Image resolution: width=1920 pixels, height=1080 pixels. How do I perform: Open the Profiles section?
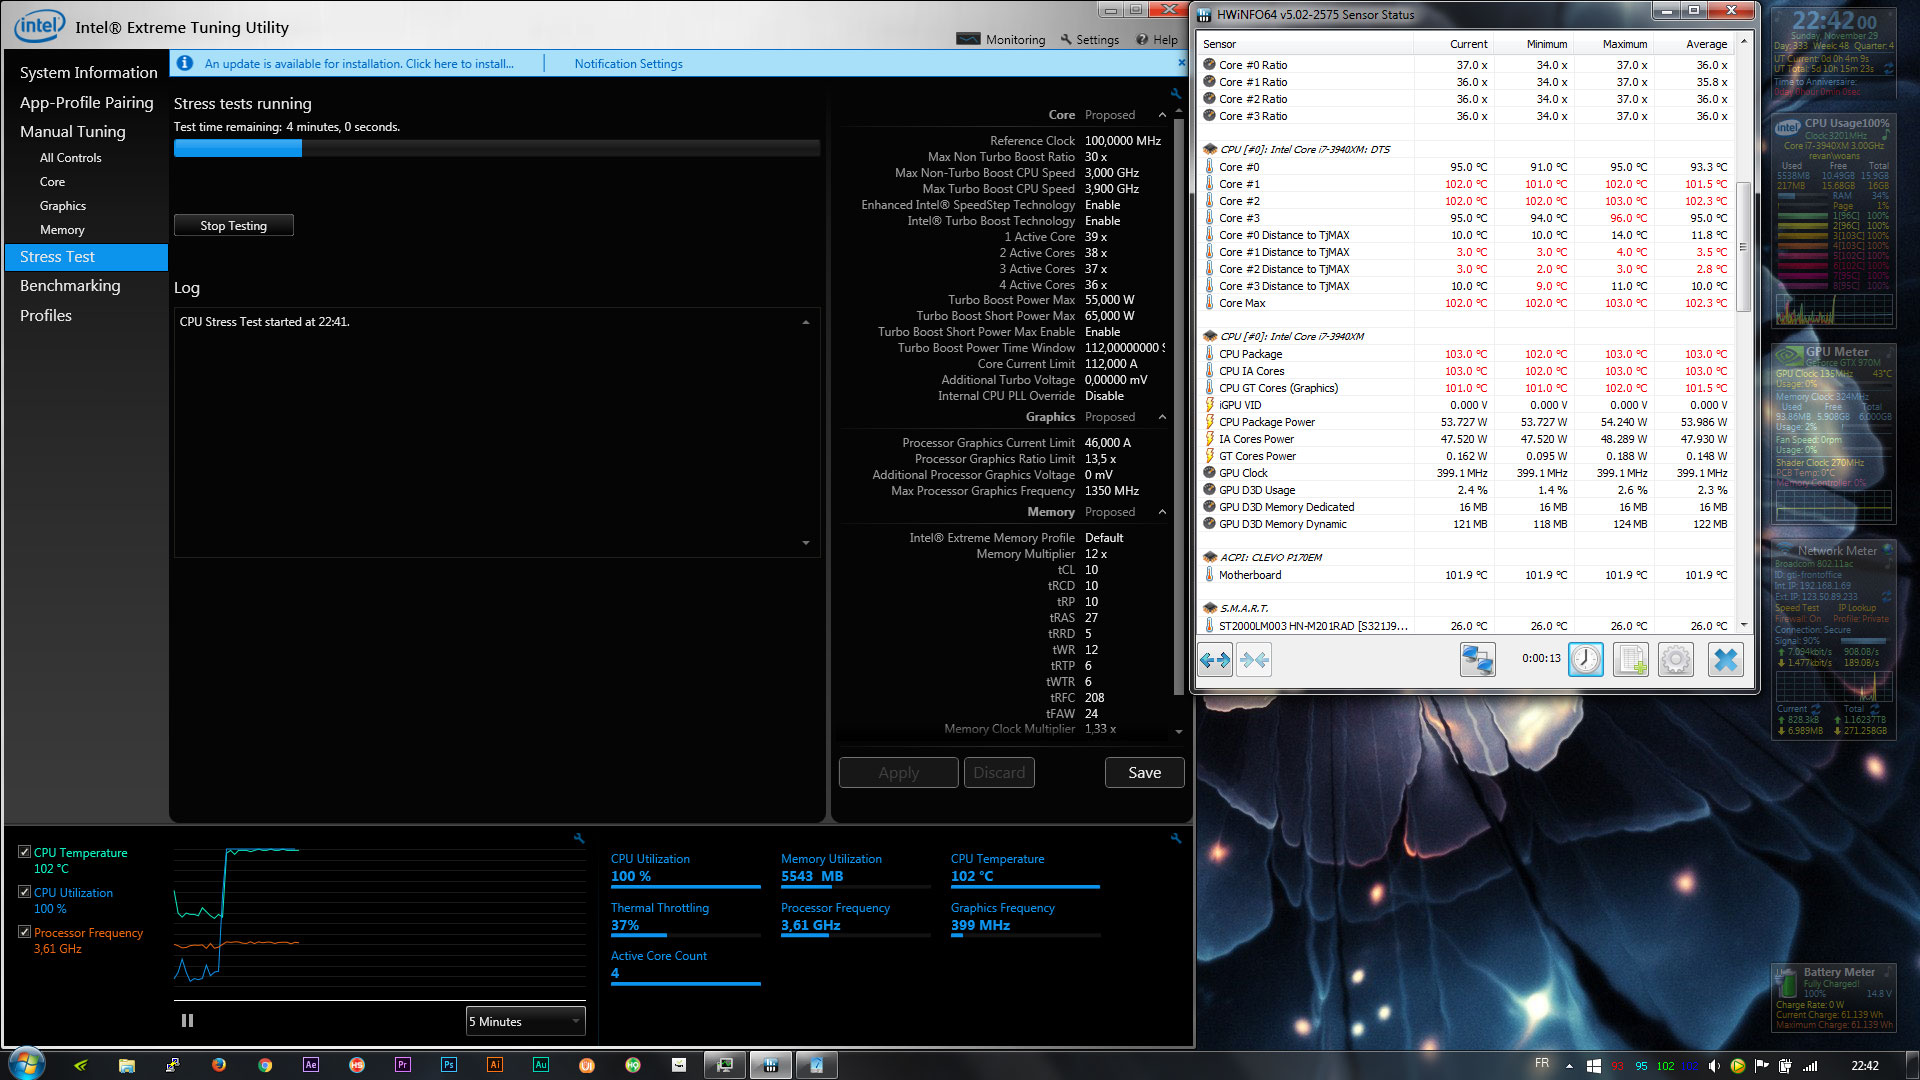tap(46, 315)
